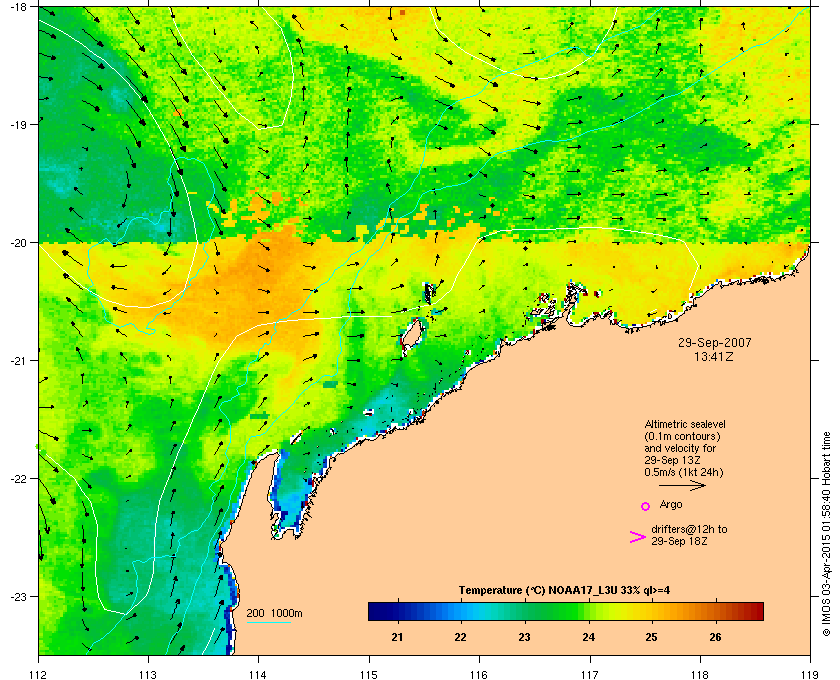Click the white-outlined island near 115.4E, 20.8S
Viewport: 840px width, 680px height.
click(412, 337)
